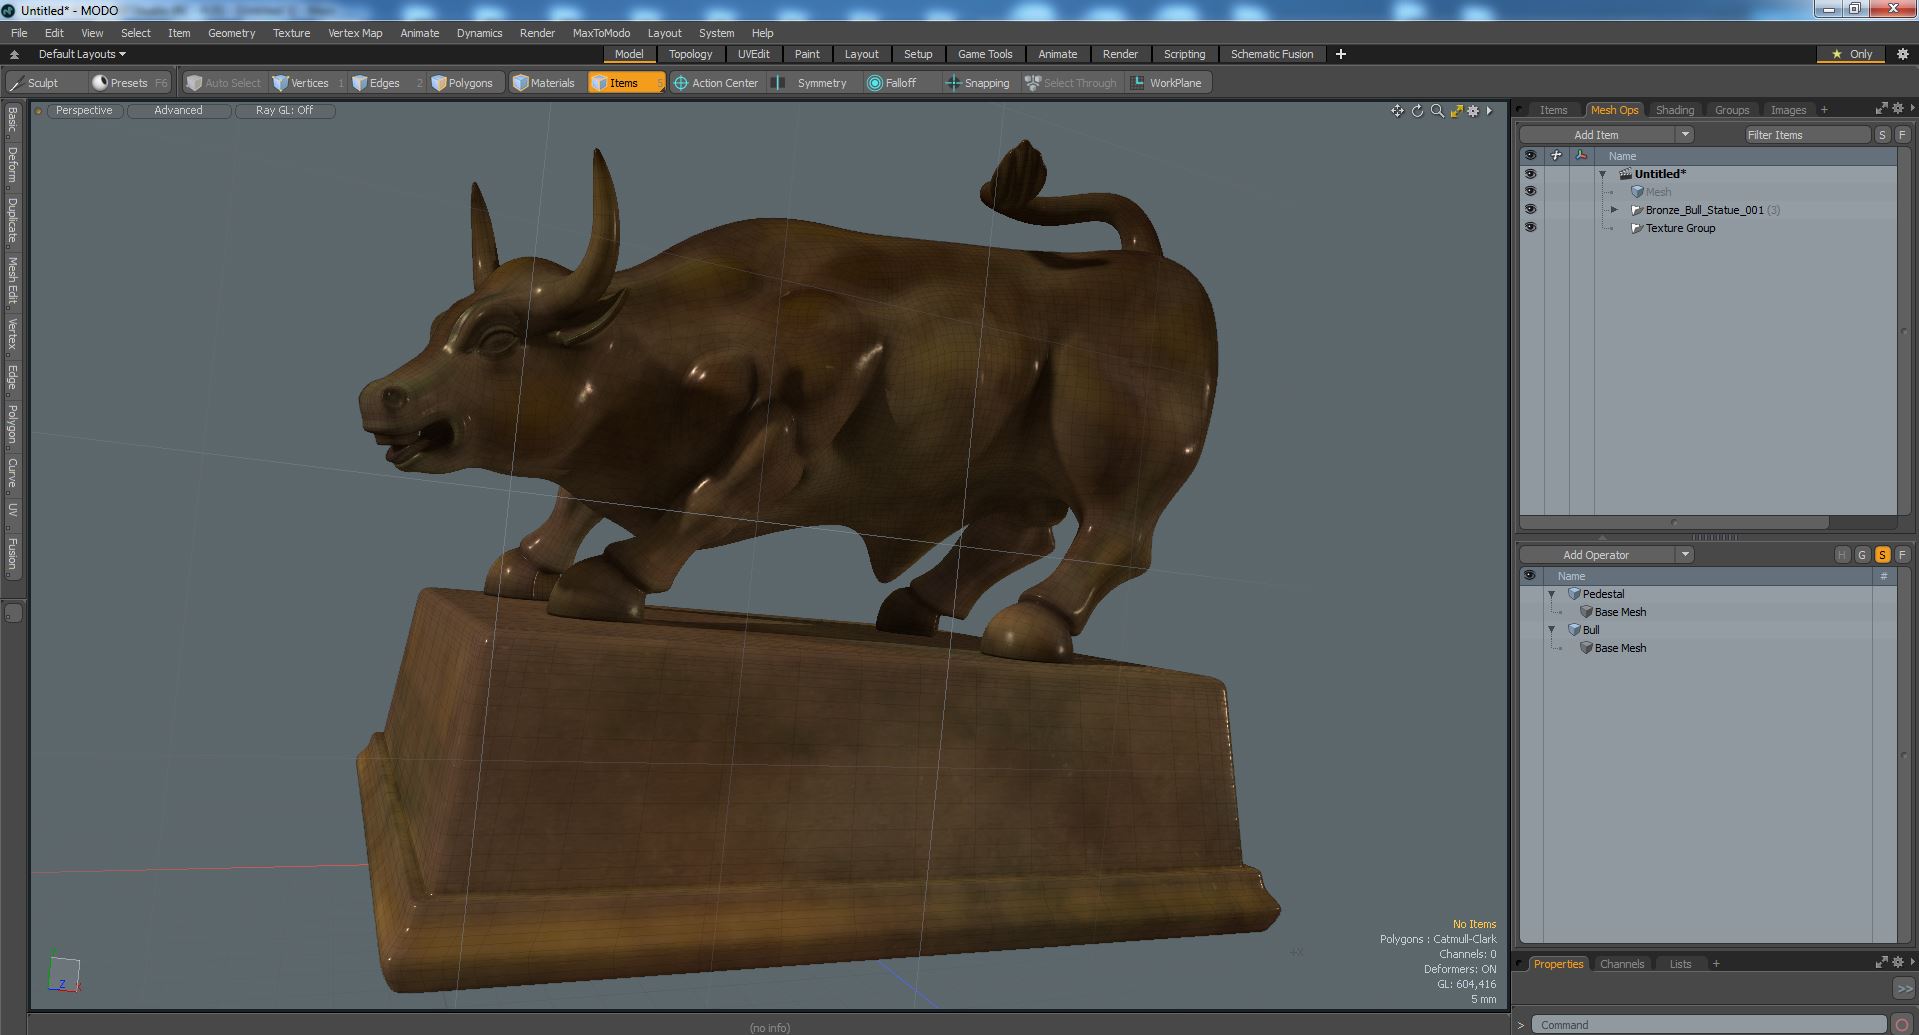Maximize the item list panel

(x=1881, y=109)
